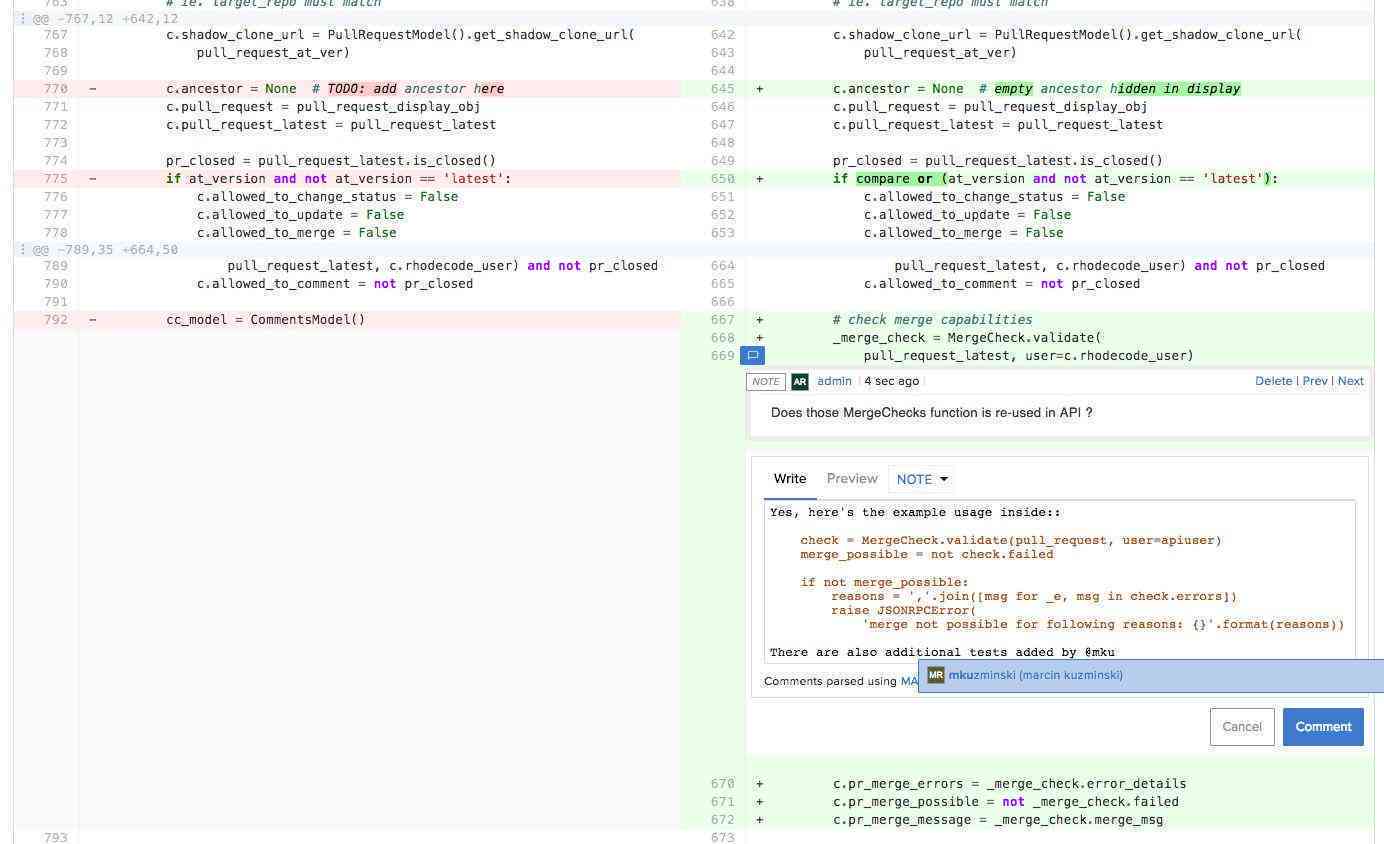Open the admin user profile link
This screenshot has height=844, width=1384.
click(x=834, y=381)
